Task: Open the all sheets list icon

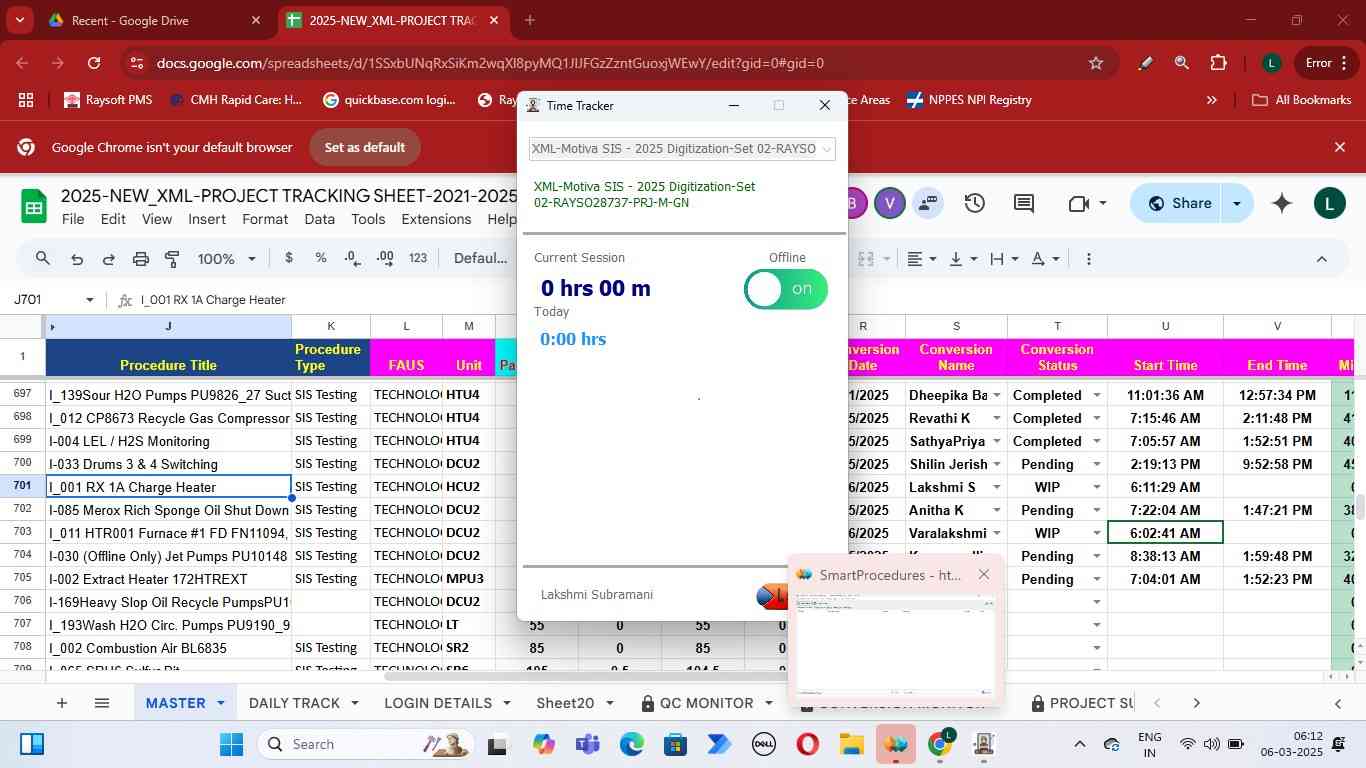Action: point(101,703)
